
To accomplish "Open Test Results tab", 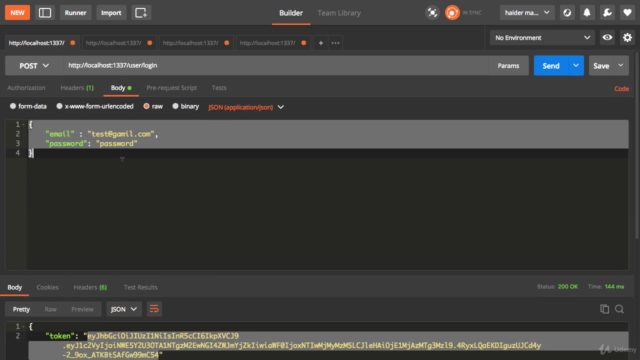I will (x=140, y=287).
